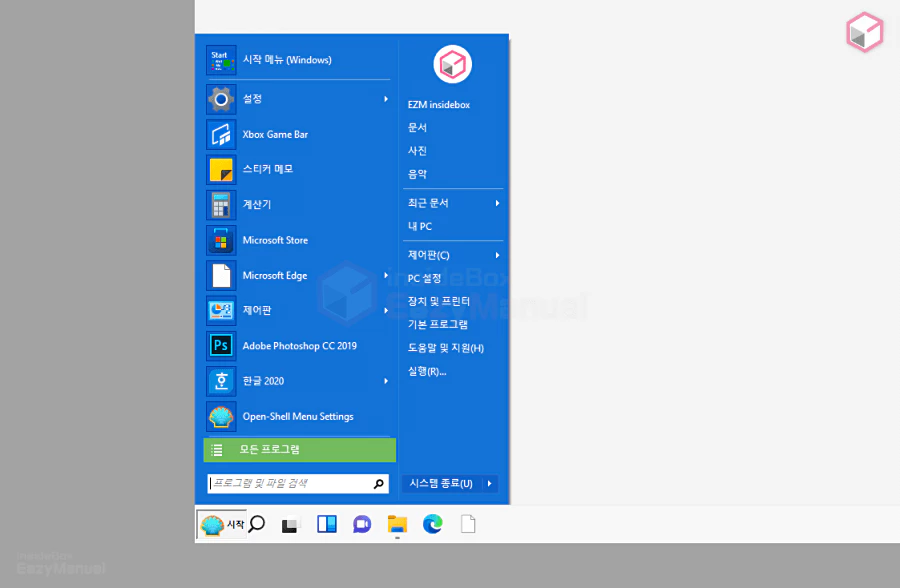
Task: Click the 최근 문서 label
Action: point(428,203)
